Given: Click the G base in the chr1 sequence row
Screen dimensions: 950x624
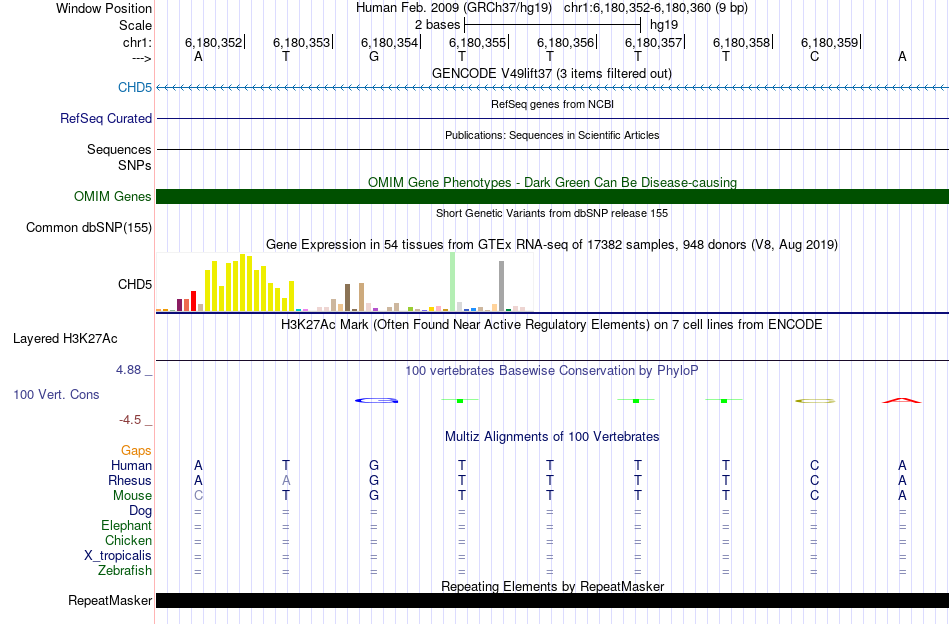Looking at the screenshot, I should [x=374, y=56].
